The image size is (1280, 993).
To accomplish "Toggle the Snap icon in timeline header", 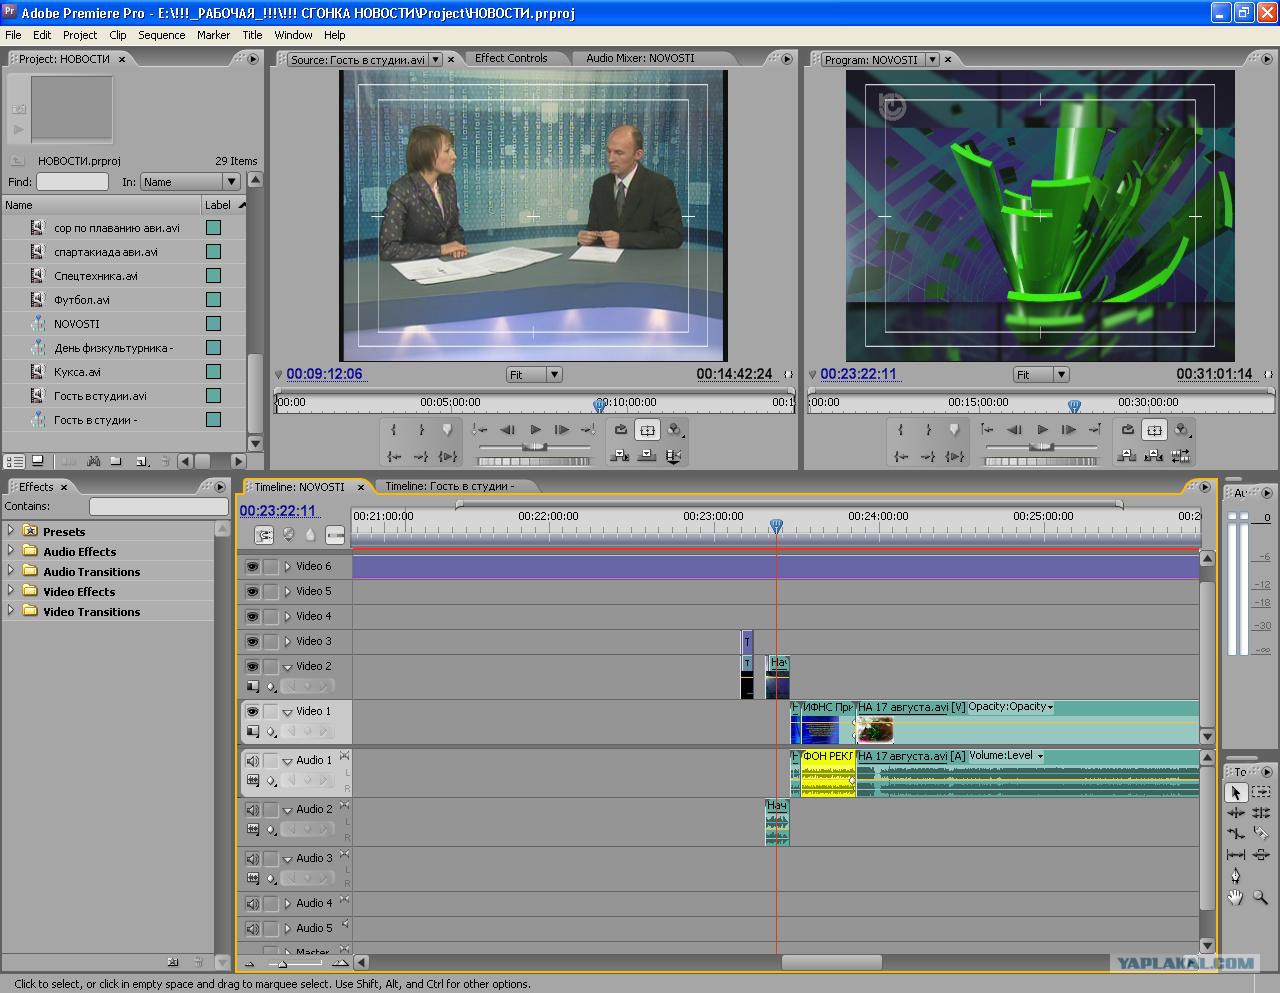I will (x=264, y=535).
